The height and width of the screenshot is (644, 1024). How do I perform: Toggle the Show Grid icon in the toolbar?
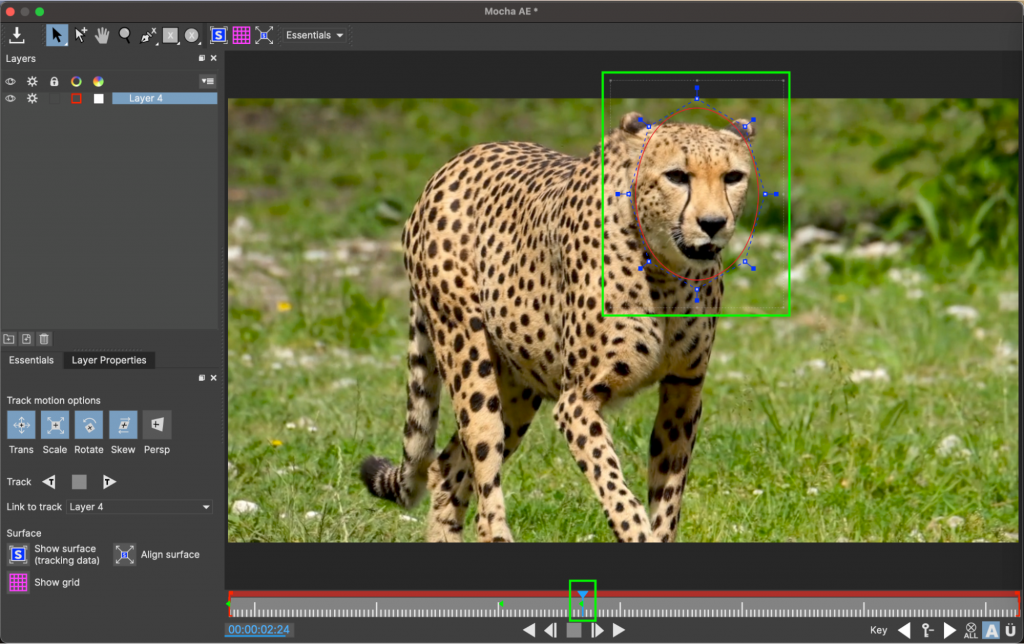241,35
